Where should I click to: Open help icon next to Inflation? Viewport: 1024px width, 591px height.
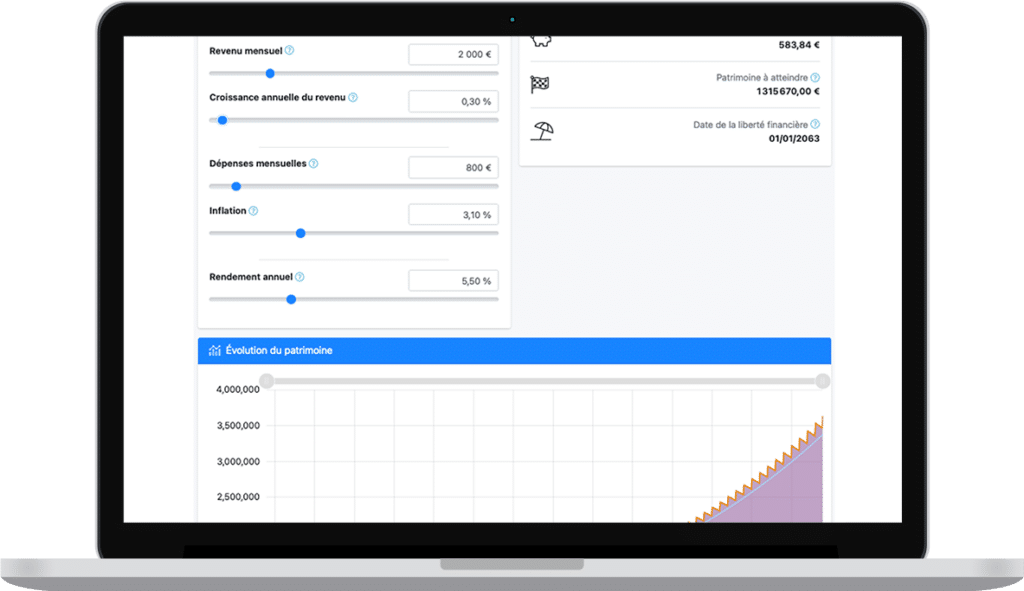click(x=253, y=210)
